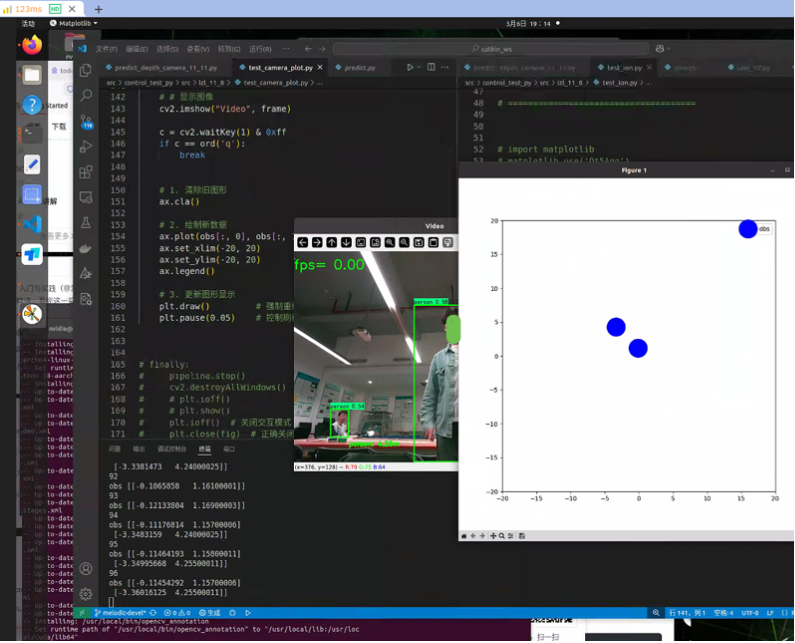Click the remote indicator in status bar corner
The width and height of the screenshot is (795, 643).
pyautogui.click(x=82, y=613)
